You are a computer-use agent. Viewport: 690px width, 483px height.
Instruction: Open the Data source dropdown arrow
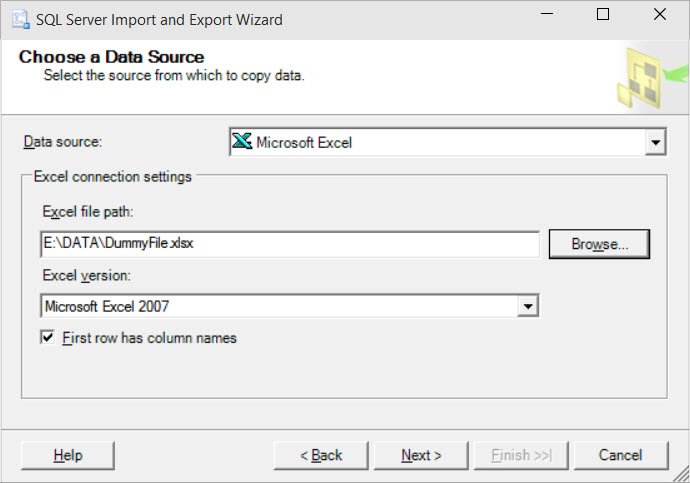tap(655, 142)
